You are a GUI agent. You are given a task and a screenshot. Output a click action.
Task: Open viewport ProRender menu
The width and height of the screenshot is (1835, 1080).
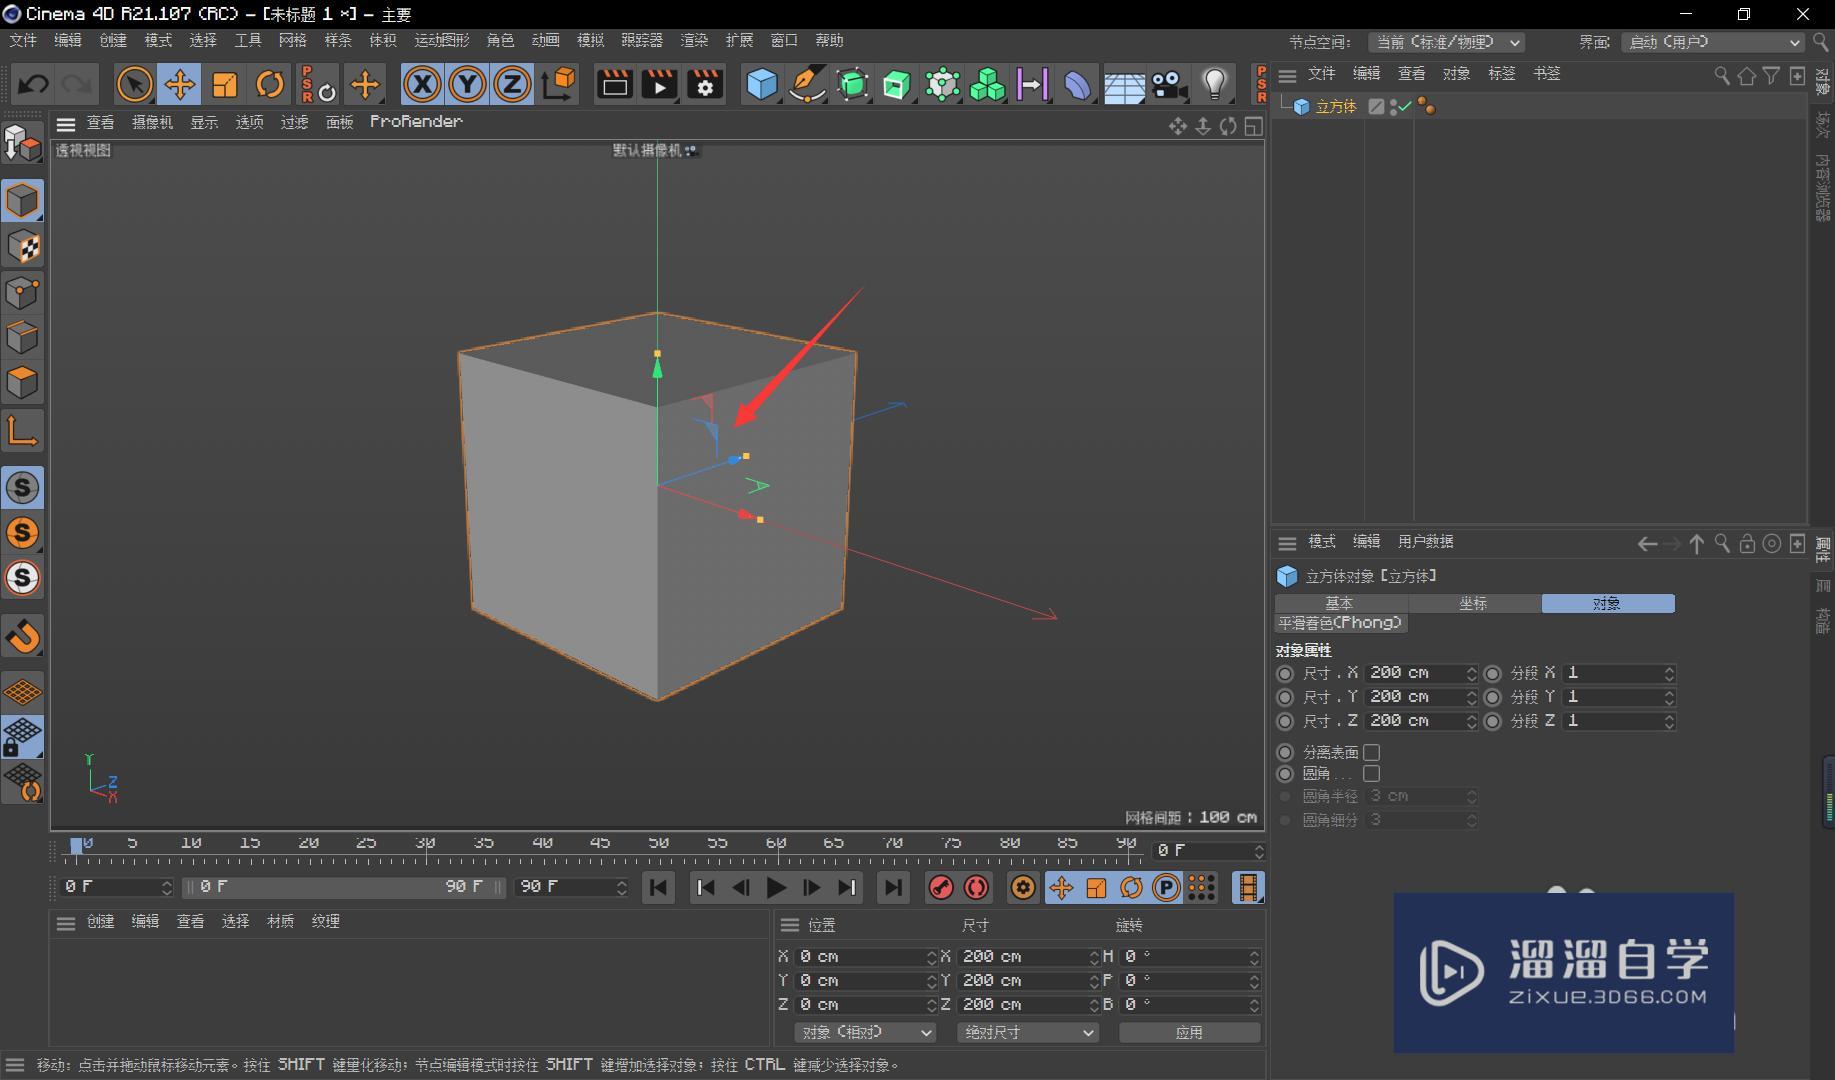click(416, 121)
